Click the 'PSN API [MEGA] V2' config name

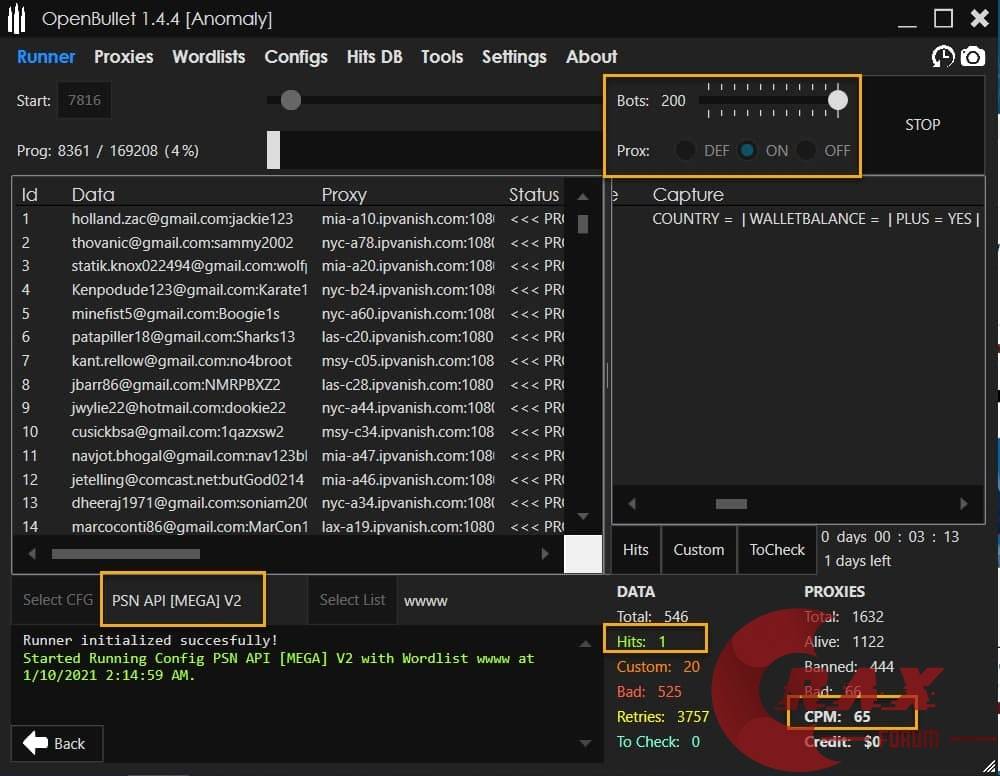[x=176, y=600]
